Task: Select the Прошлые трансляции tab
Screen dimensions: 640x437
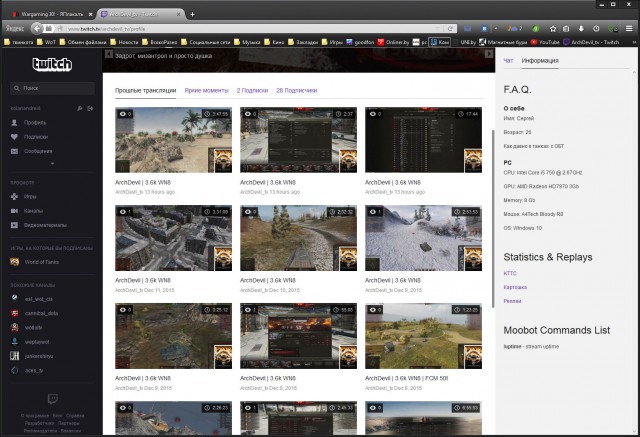Action: click(x=145, y=91)
